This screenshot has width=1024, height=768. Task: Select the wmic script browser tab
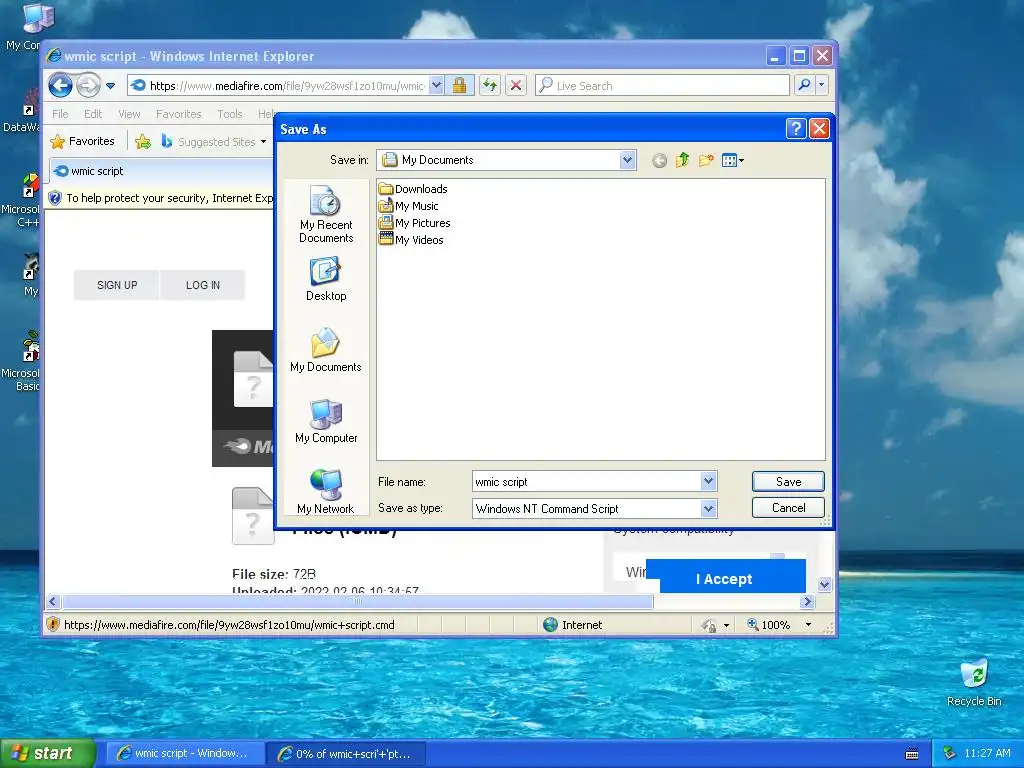[x=161, y=171]
